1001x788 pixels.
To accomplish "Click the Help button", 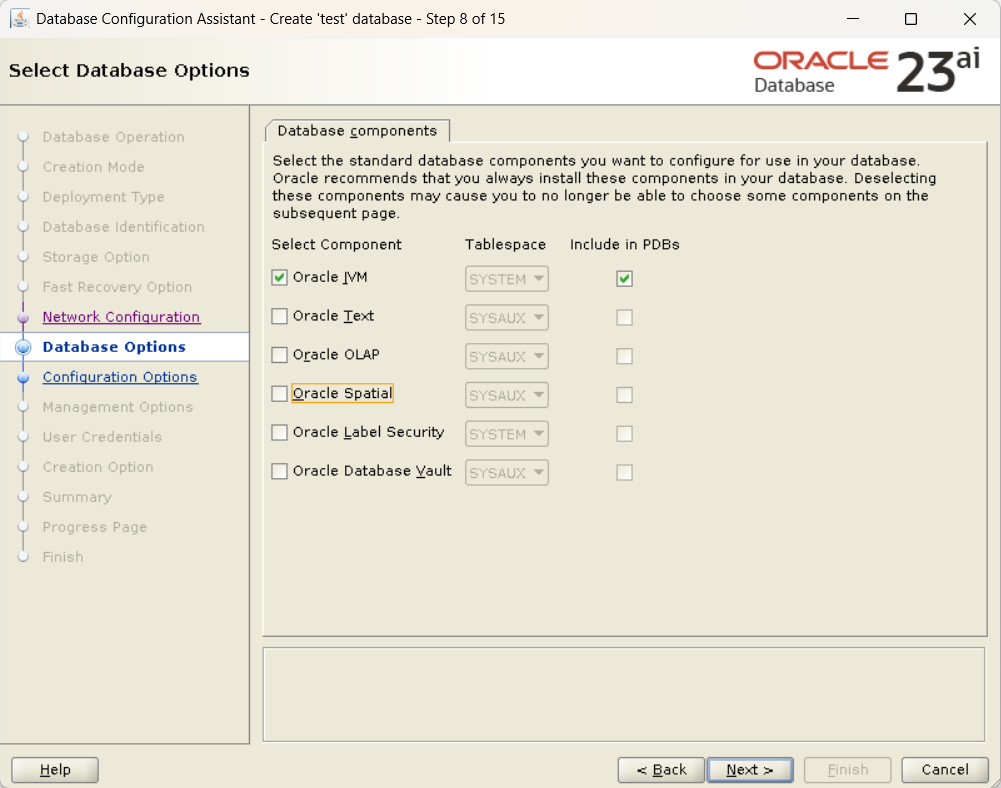I will [x=55, y=769].
